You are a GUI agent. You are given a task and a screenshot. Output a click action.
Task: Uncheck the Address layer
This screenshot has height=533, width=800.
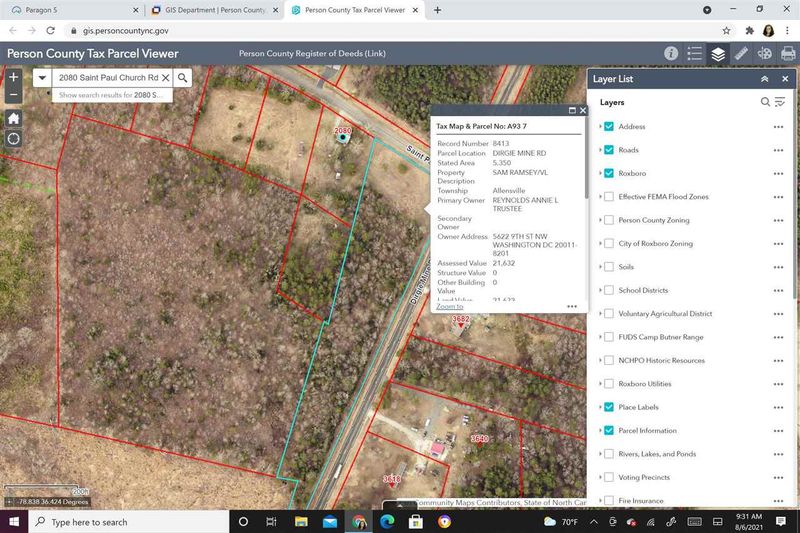609,126
